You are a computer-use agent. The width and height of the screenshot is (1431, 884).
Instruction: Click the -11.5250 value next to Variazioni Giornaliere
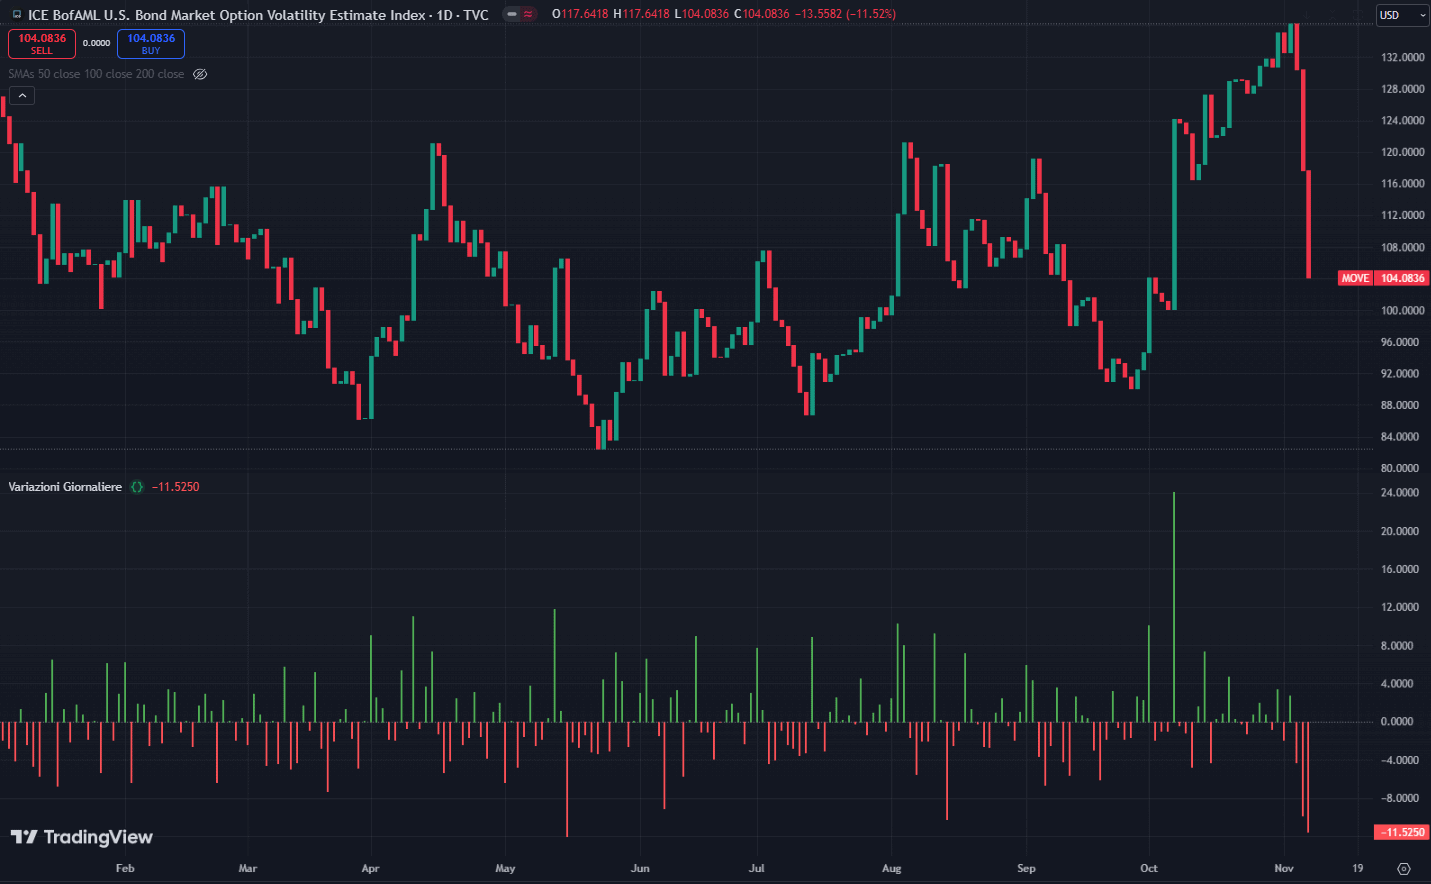tap(176, 487)
